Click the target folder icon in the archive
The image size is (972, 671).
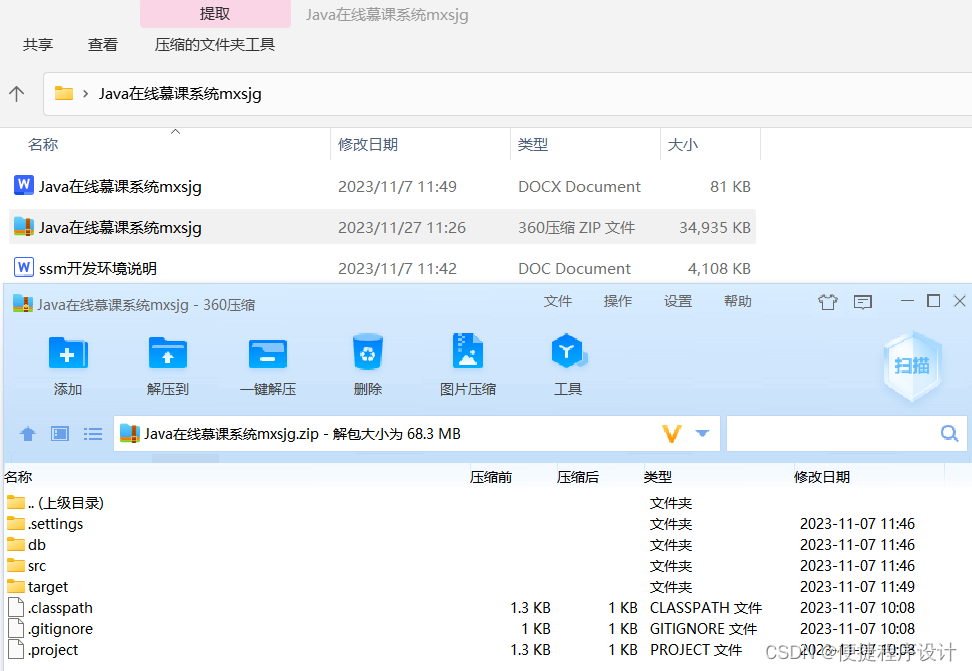(x=16, y=586)
